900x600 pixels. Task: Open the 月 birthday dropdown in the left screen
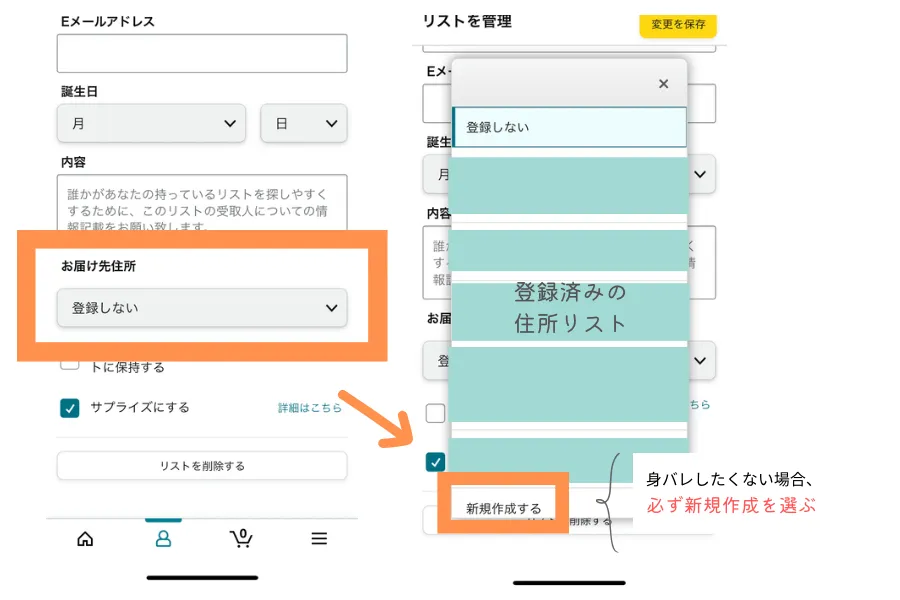click(x=152, y=123)
